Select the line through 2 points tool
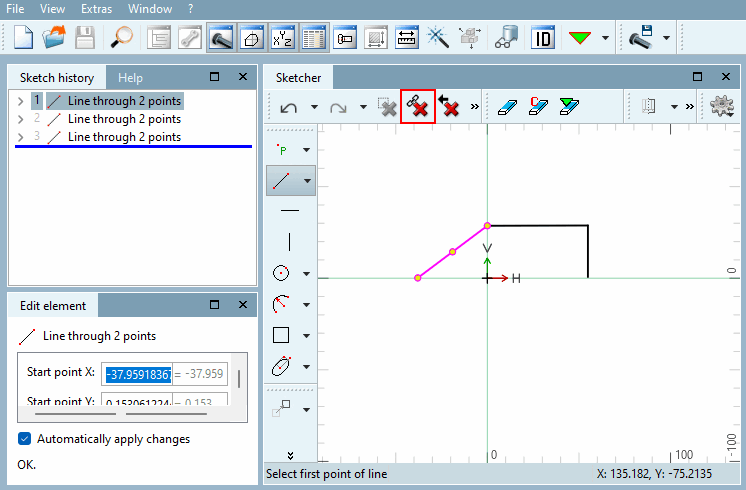Image resolution: width=746 pixels, height=490 pixels. coord(282,181)
